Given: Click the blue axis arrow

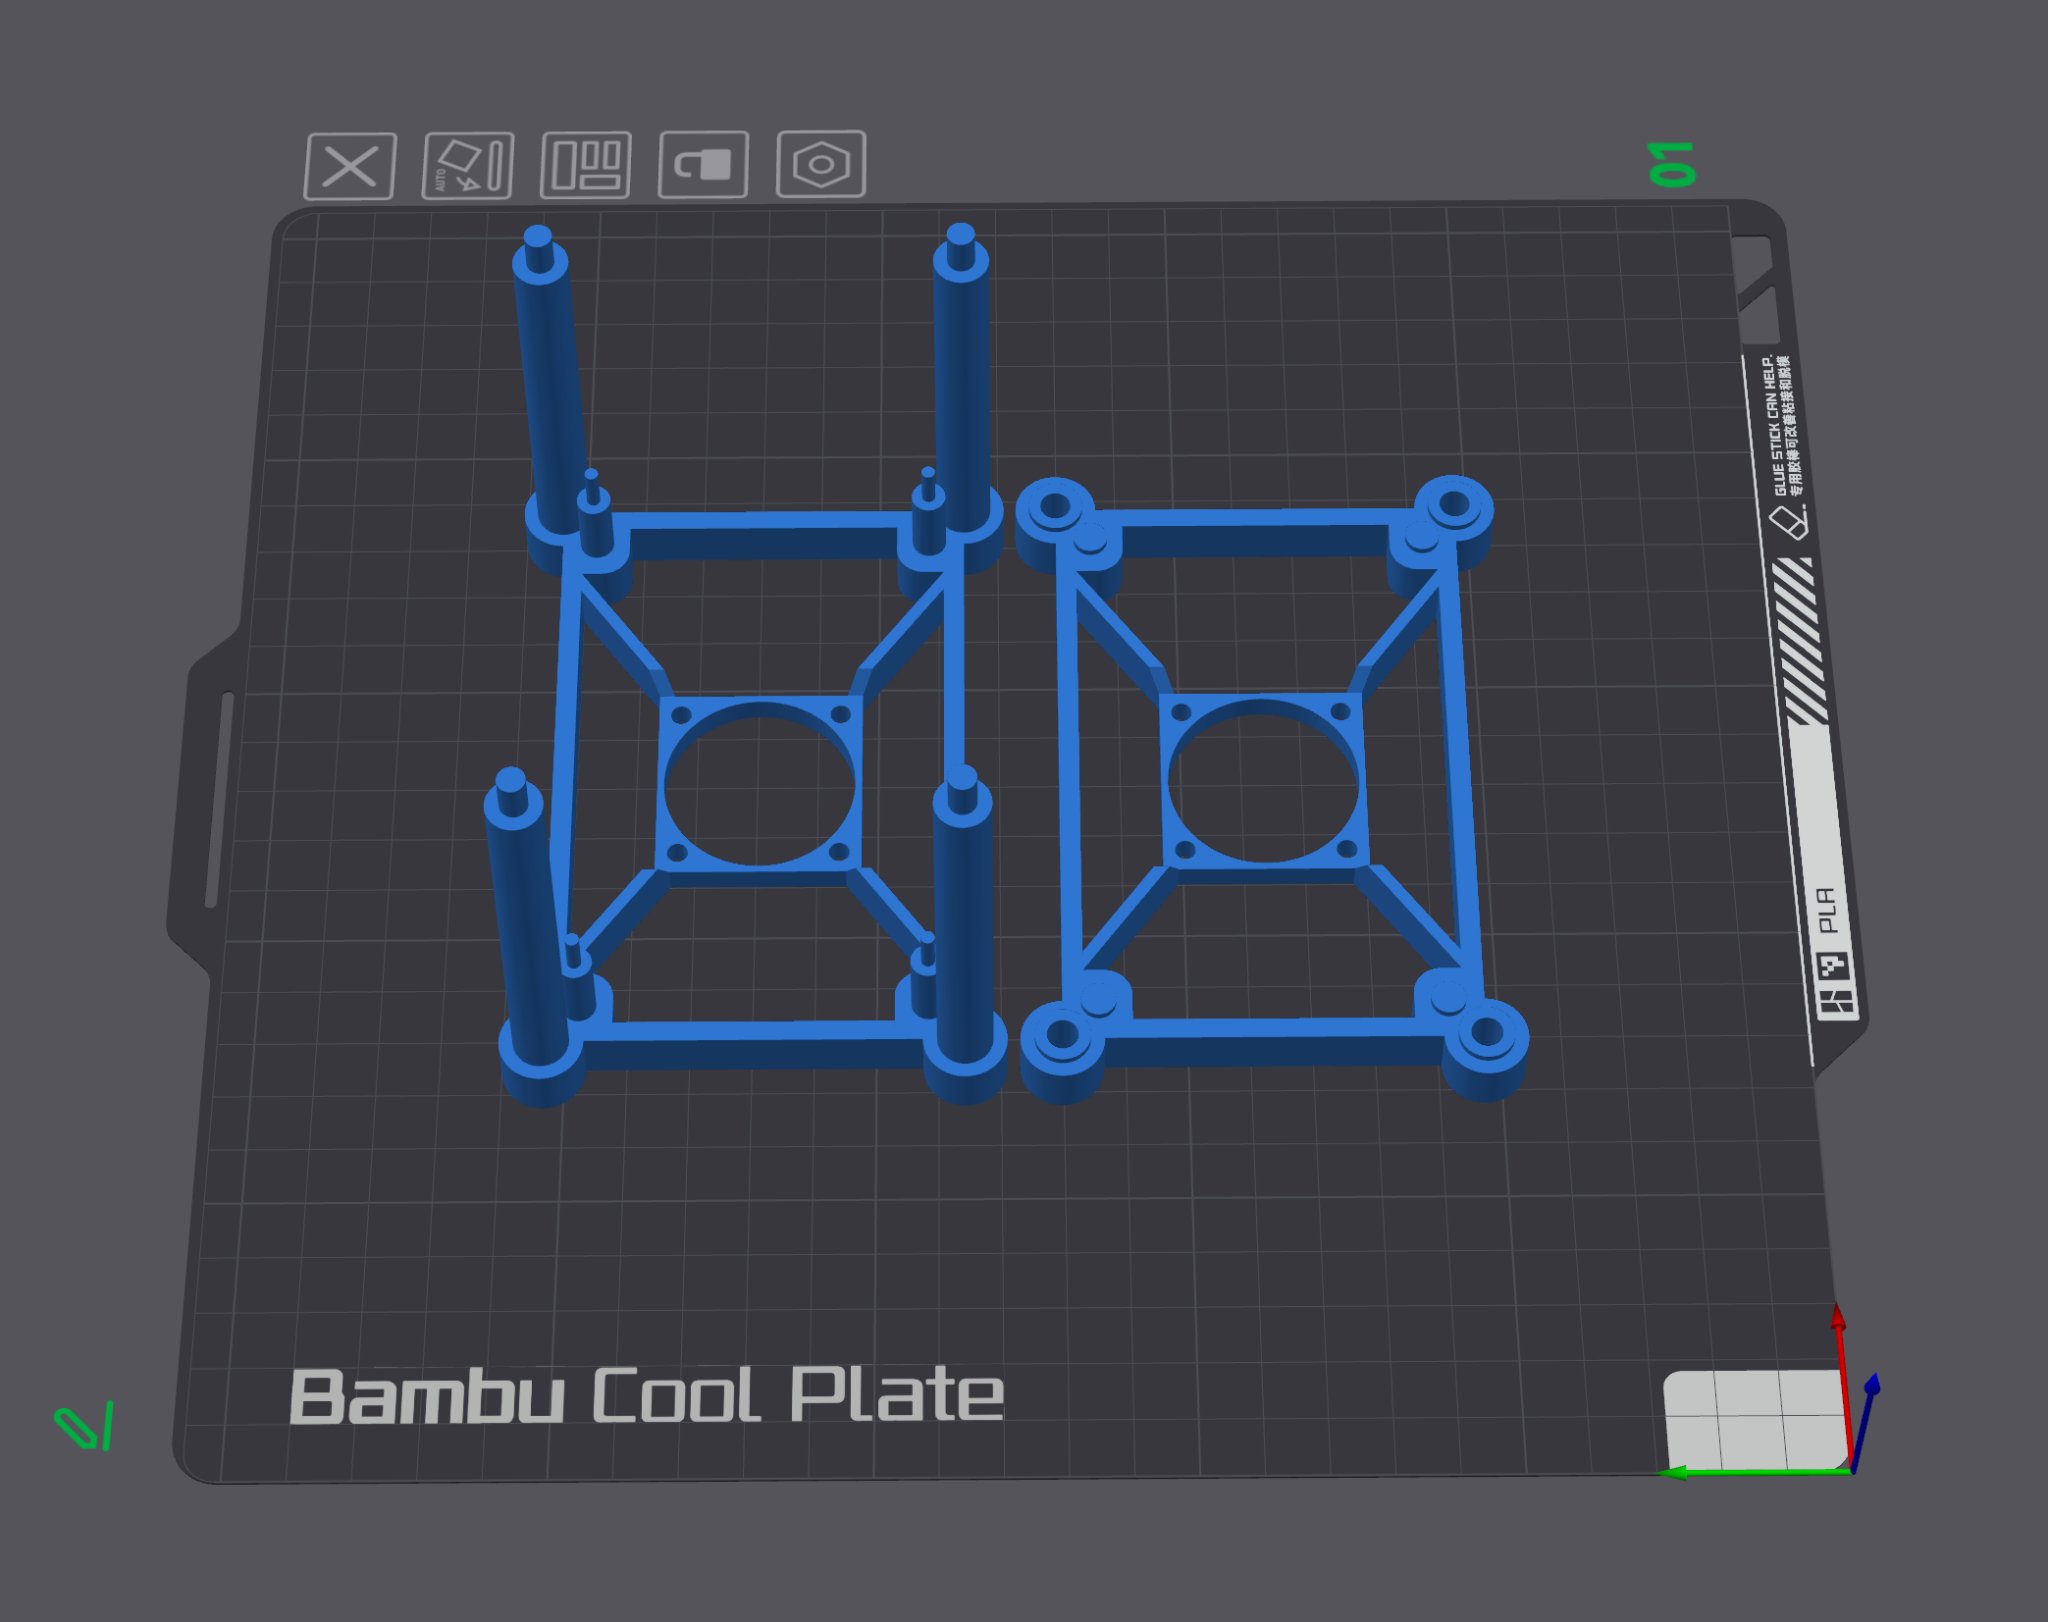Looking at the screenshot, I should [1872, 1386].
